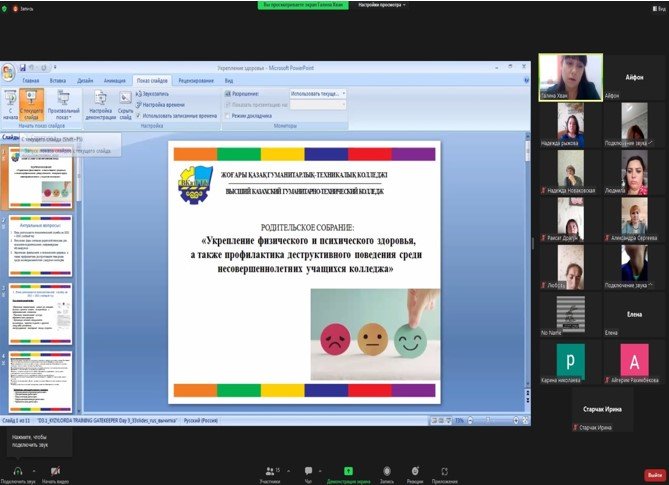The image size is (669, 485).
Task: Click red Выйти leave button
Action: pos(655,475)
